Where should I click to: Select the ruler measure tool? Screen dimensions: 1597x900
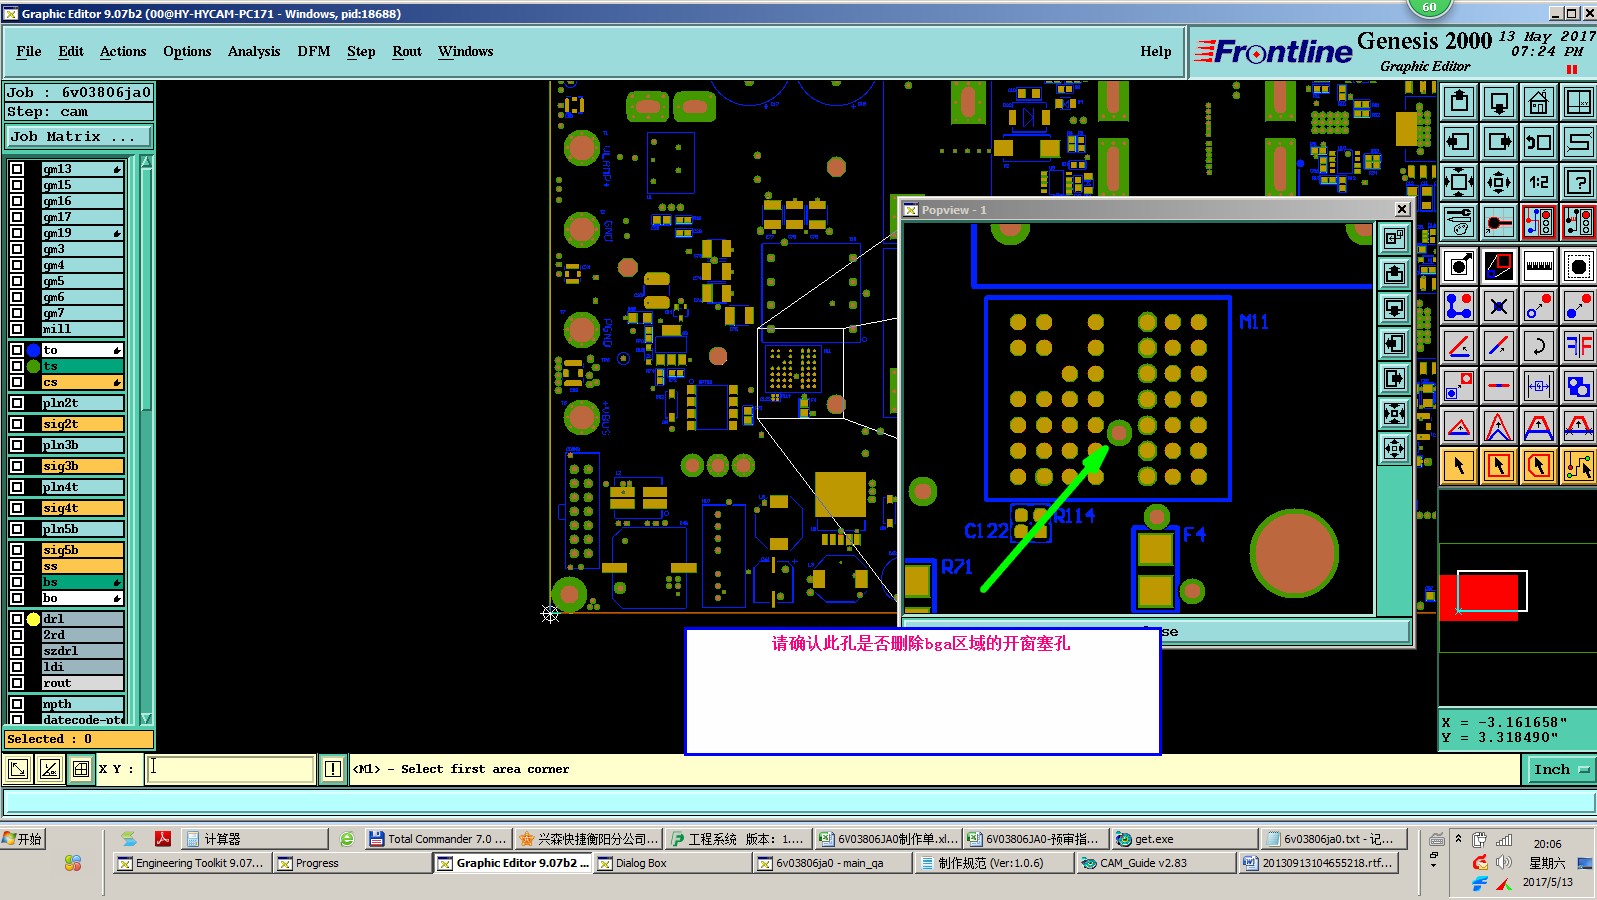(1538, 266)
